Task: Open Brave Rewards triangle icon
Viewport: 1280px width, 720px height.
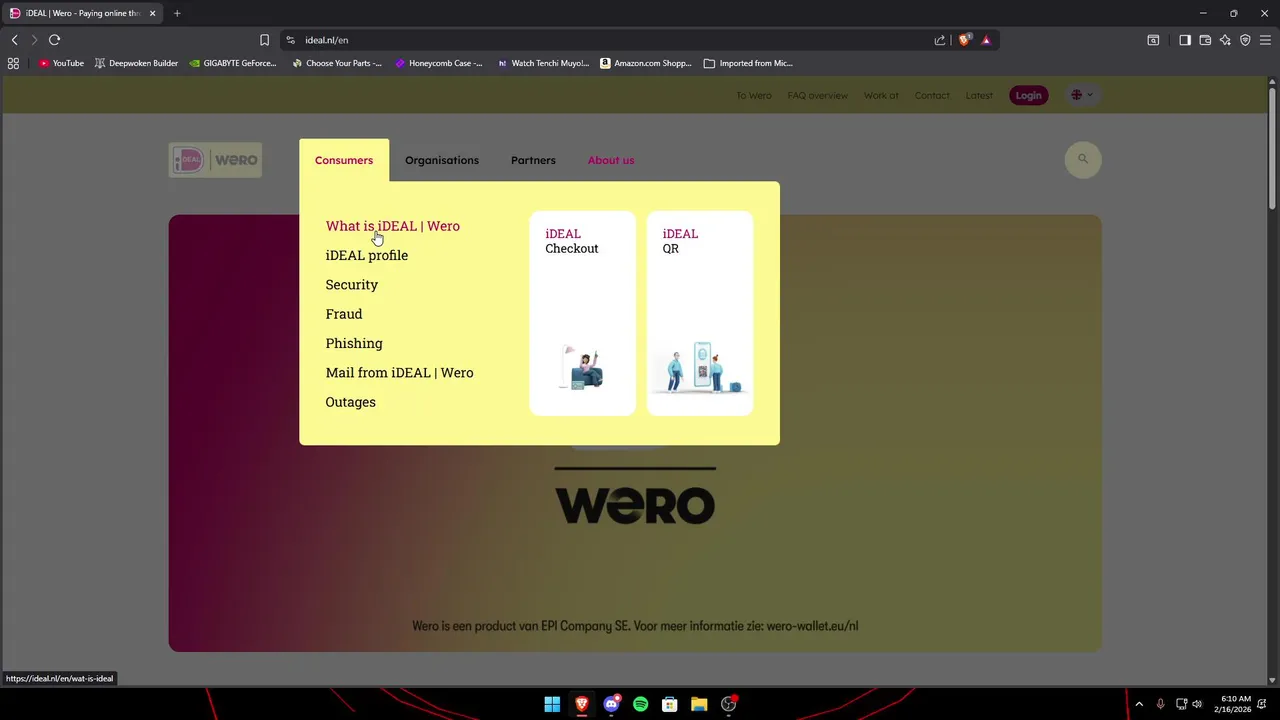Action: (x=986, y=40)
